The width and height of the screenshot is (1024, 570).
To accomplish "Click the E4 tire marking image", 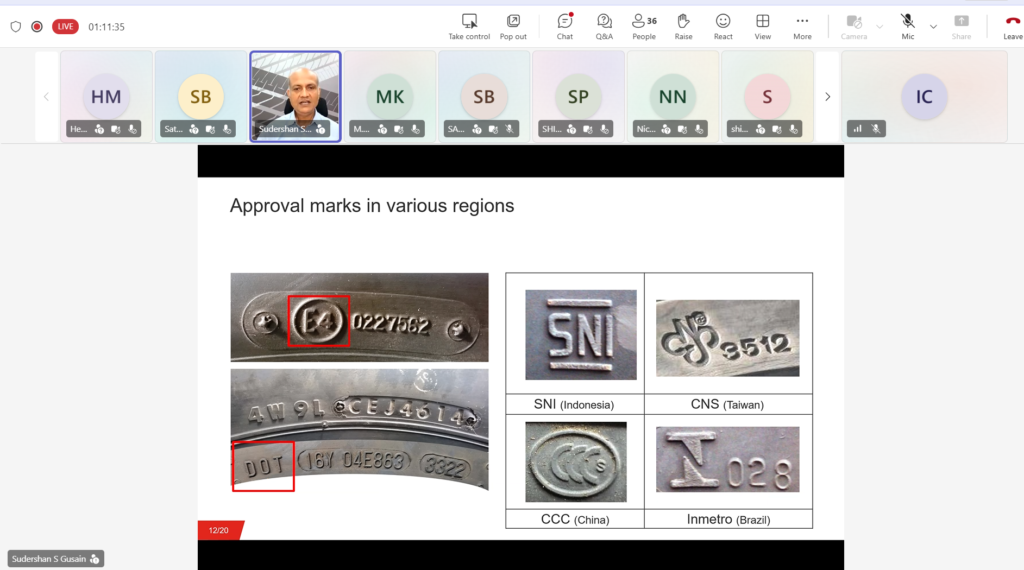I will pos(359,317).
